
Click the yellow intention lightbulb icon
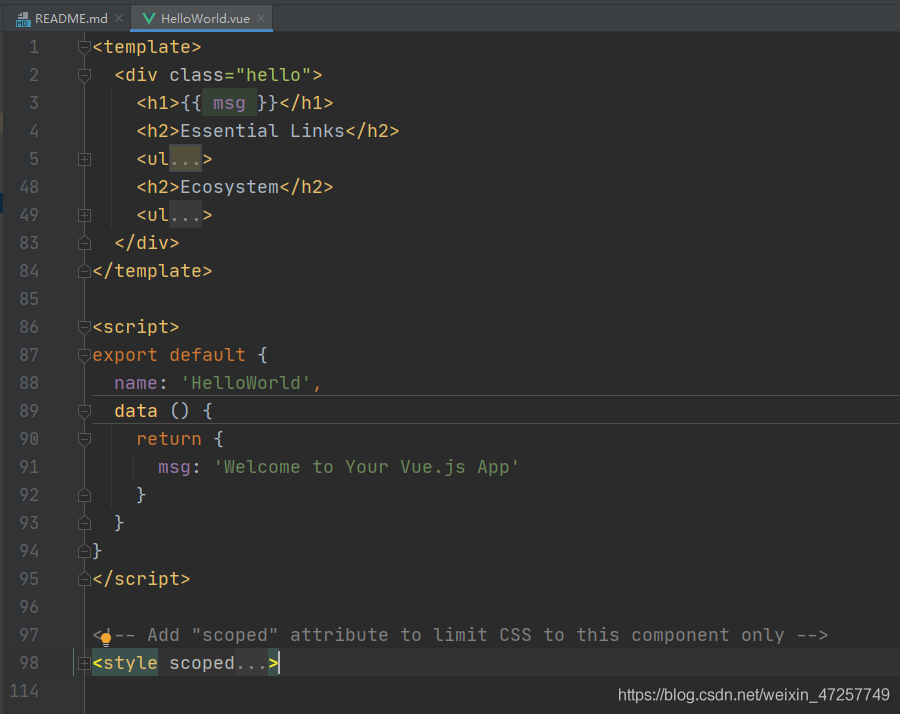(106, 638)
